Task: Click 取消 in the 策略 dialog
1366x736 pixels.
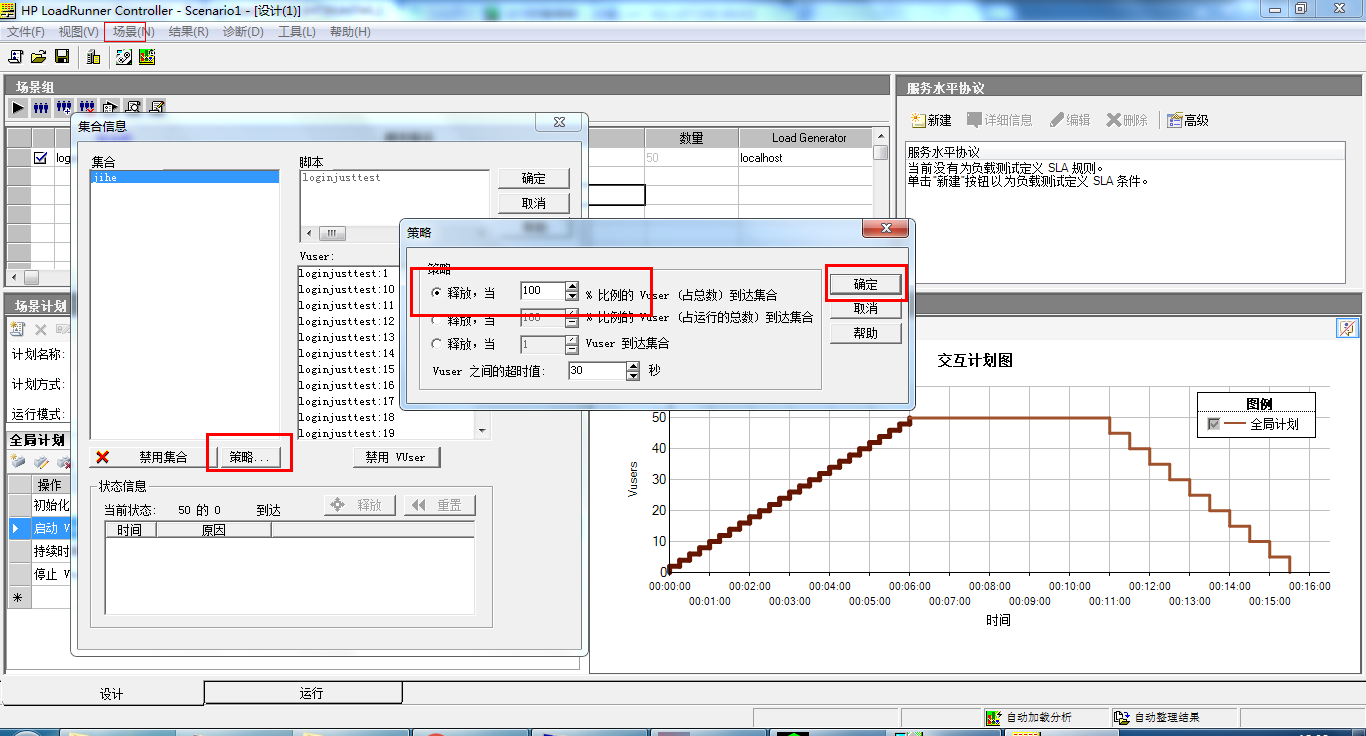Action: click(866, 309)
